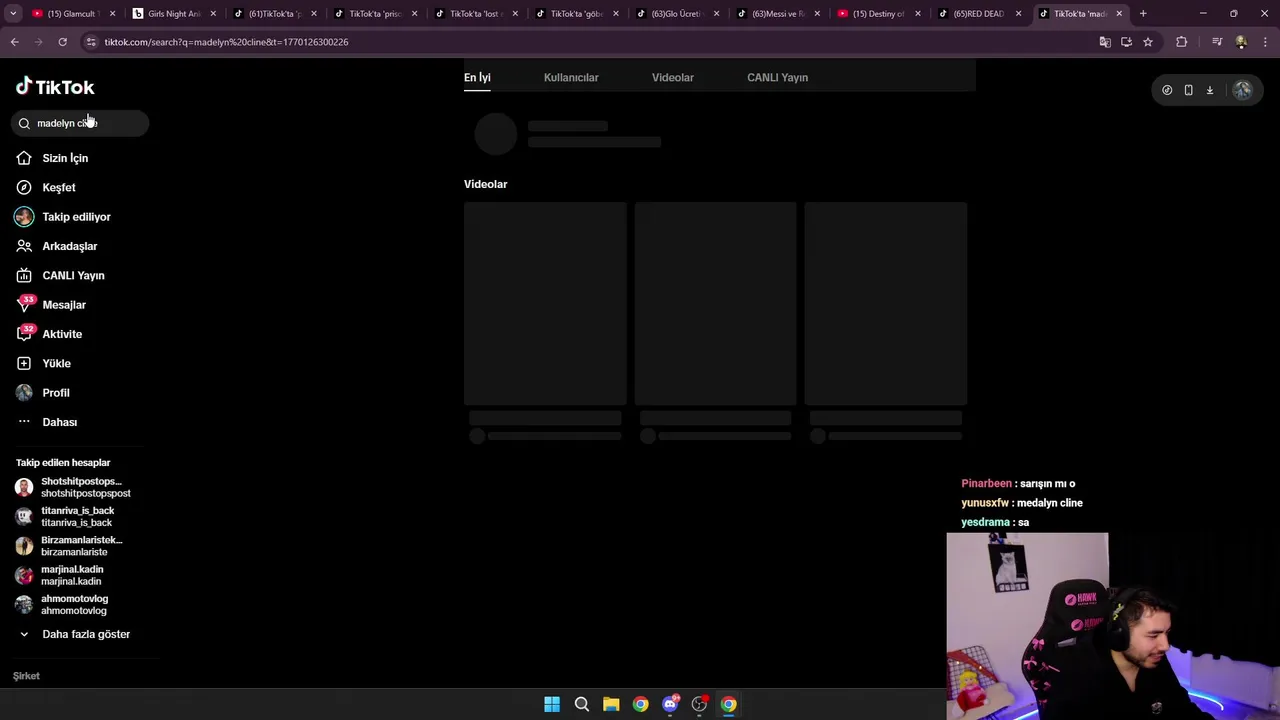
Task: Click the browser address bar URL
Action: tap(226, 42)
